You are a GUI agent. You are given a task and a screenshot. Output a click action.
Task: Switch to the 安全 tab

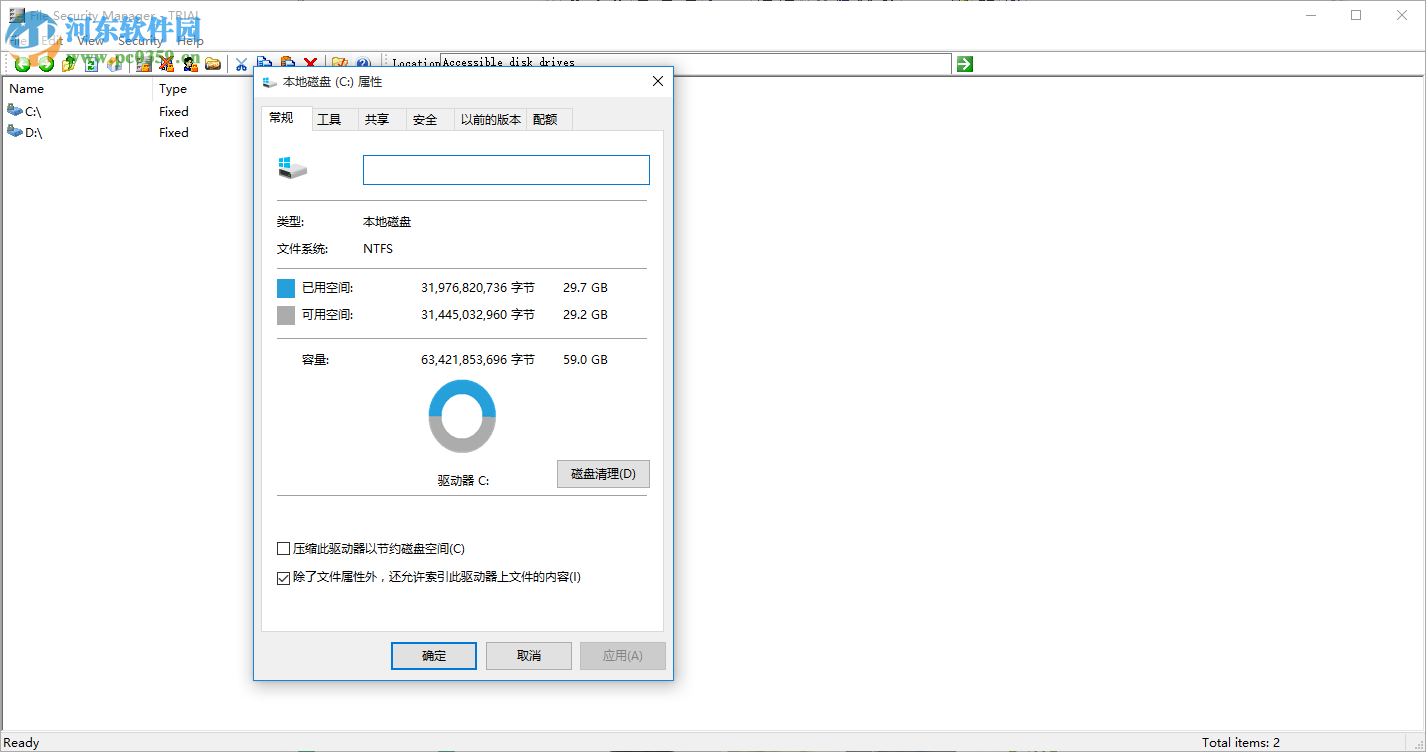426,118
